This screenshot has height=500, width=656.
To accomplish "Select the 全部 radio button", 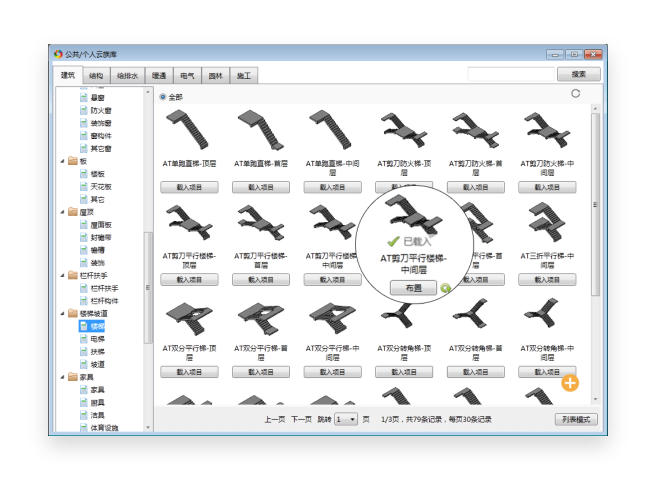I will click(x=163, y=97).
